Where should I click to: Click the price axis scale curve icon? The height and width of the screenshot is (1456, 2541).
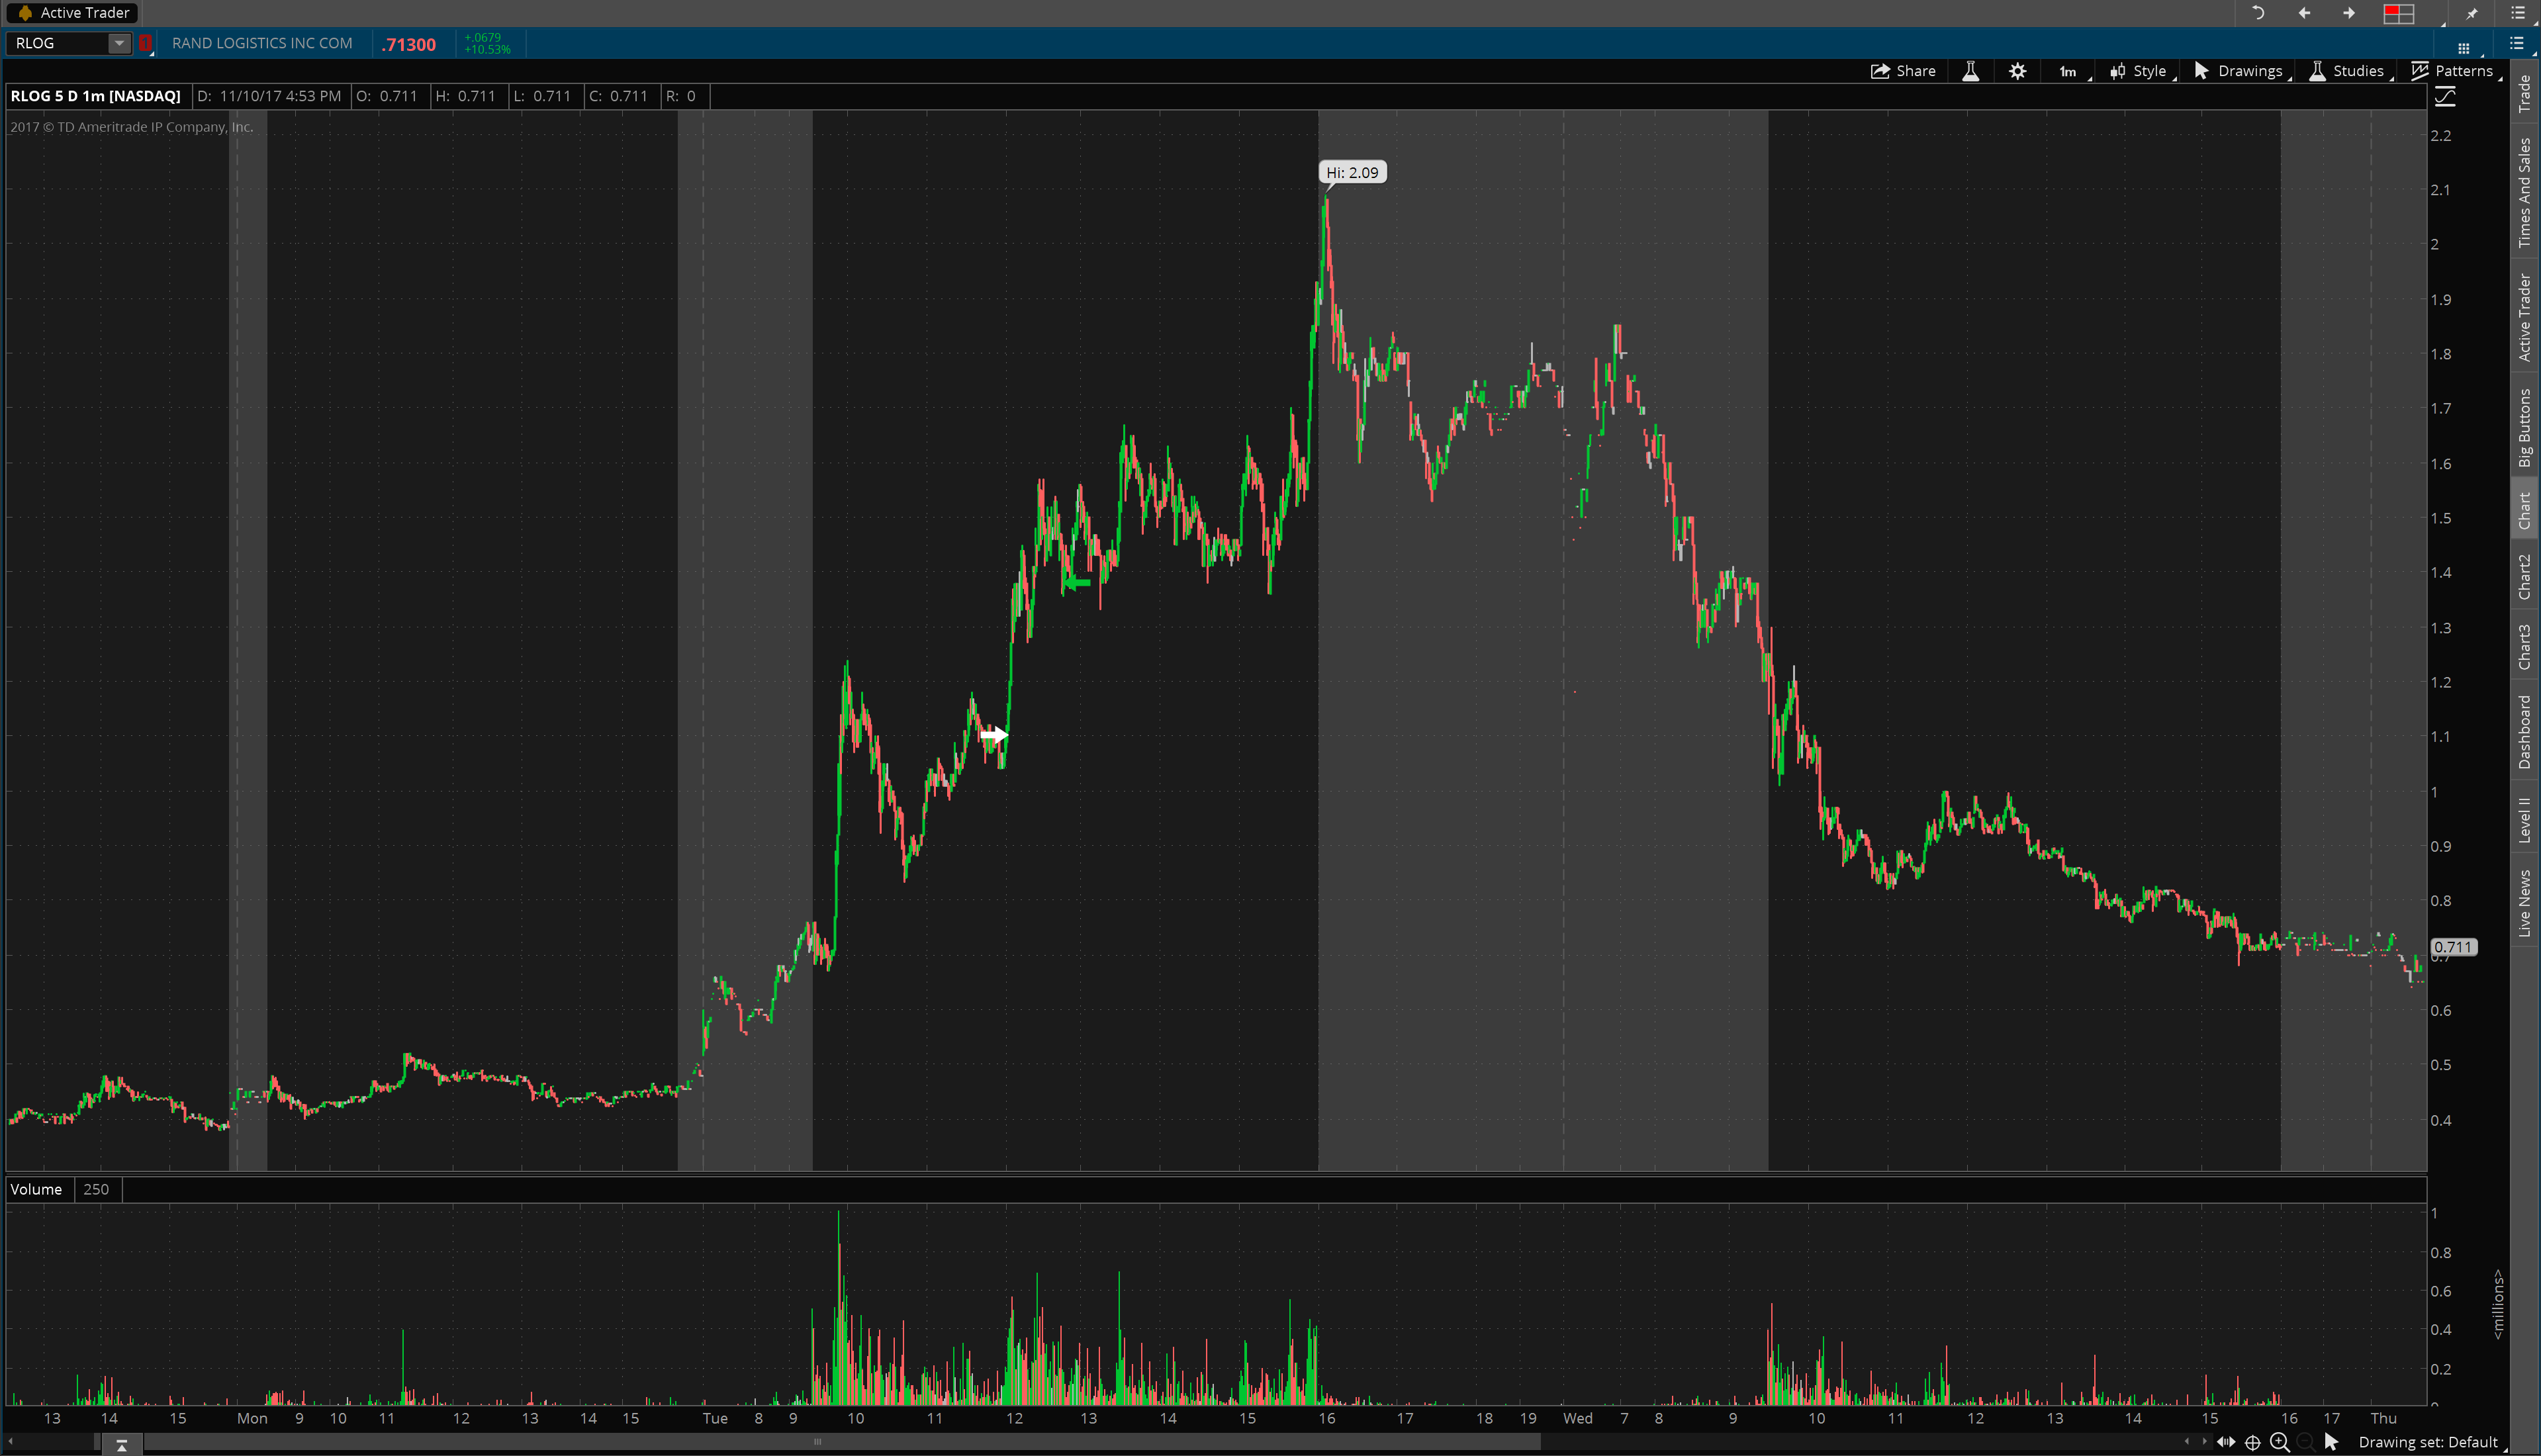(2445, 97)
